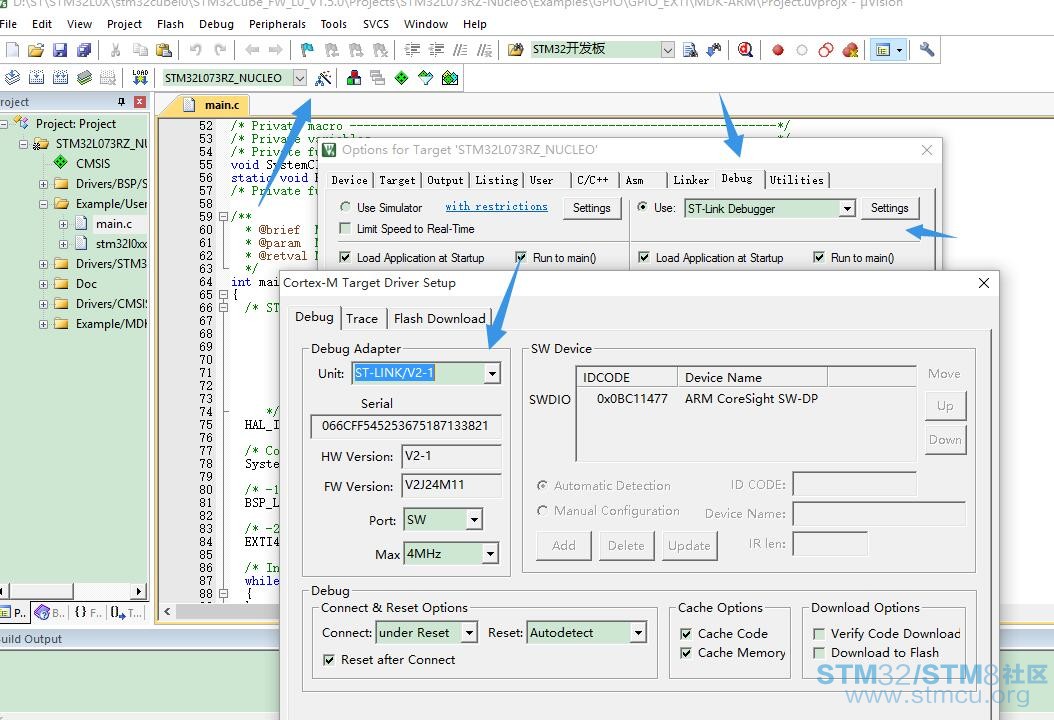Click the Rebuild all targets icon
The width and height of the screenshot is (1054, 720).
tap(60, 78)
